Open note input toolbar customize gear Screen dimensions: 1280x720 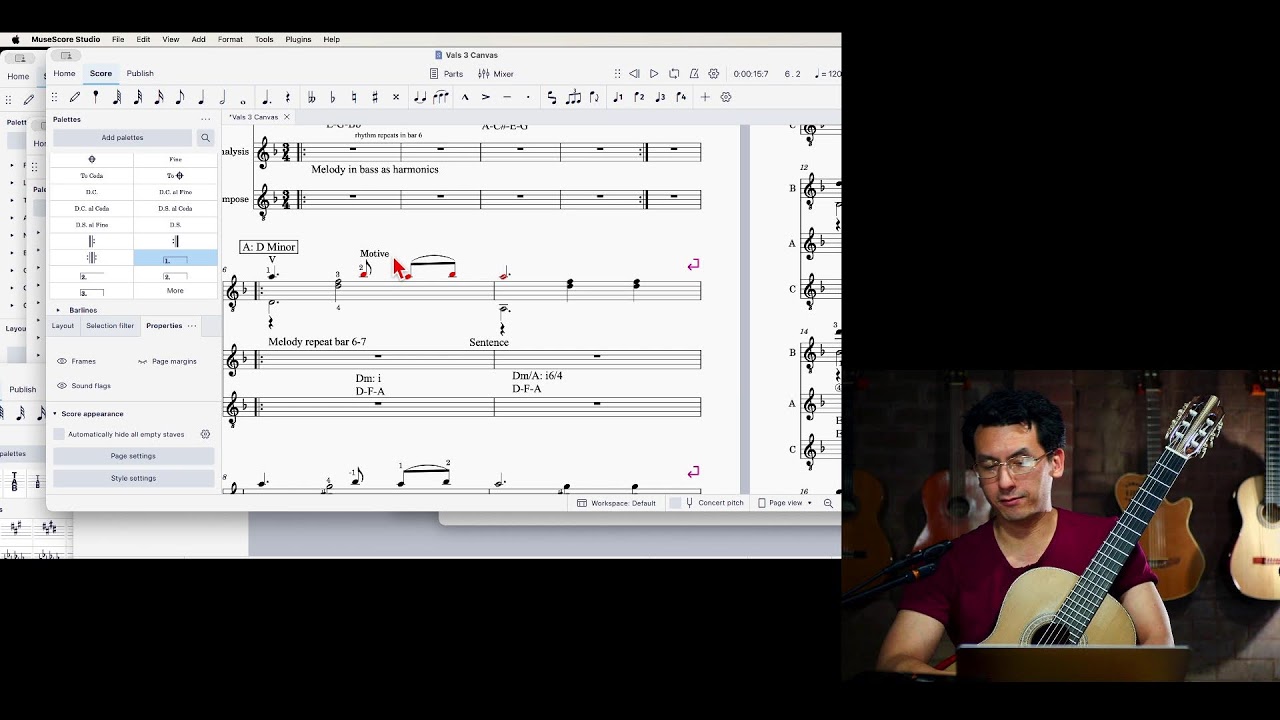(726, 97)
